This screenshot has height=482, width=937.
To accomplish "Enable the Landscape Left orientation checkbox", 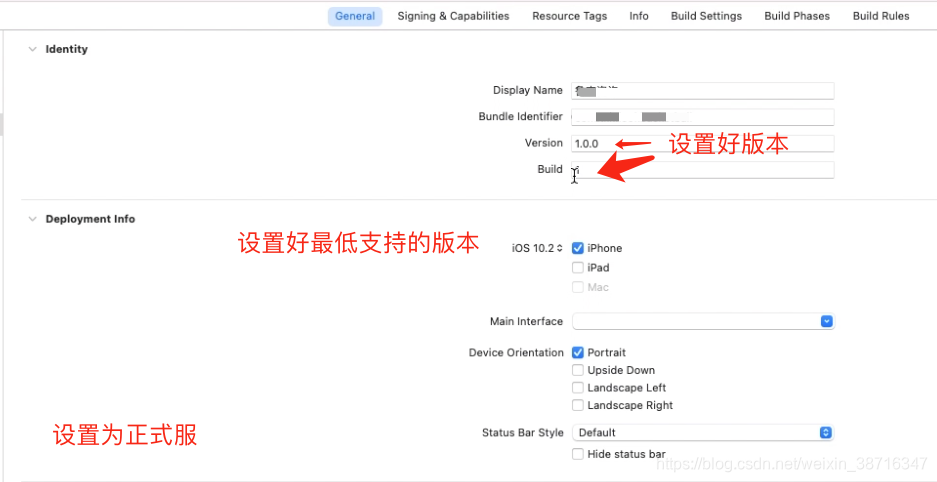I will (x=578, y=388).
